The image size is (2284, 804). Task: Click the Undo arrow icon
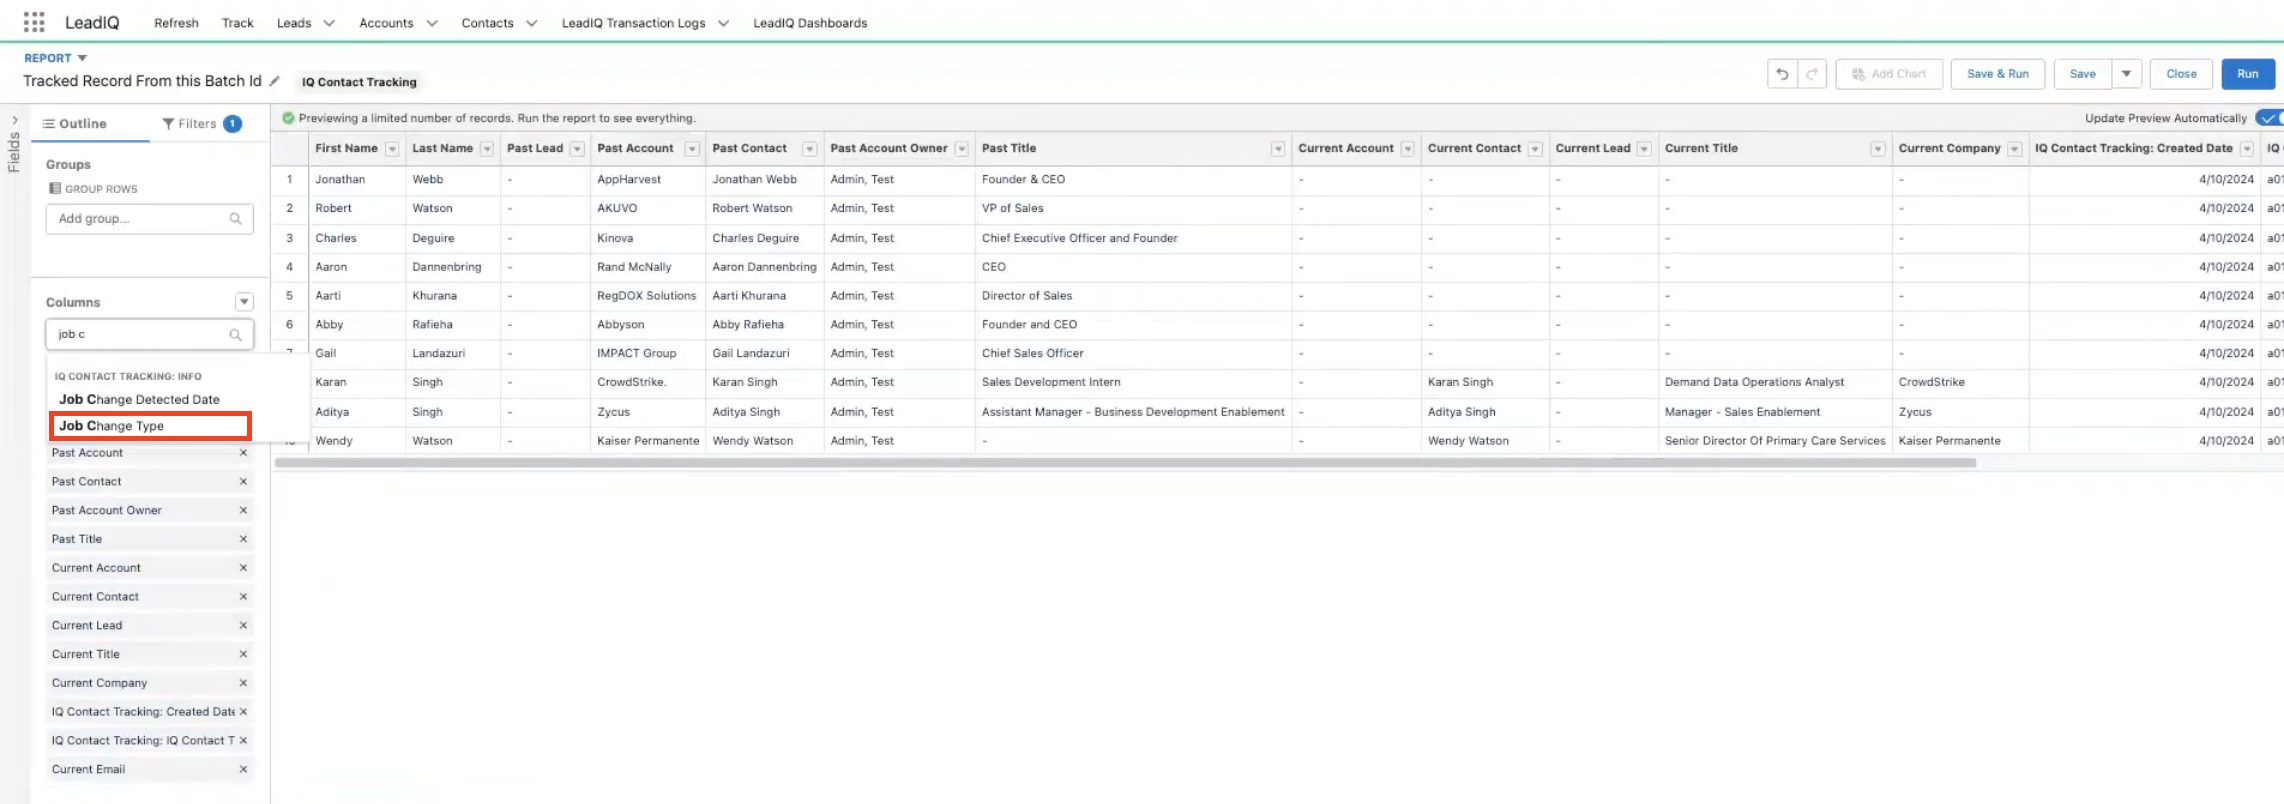[1782, 74]
